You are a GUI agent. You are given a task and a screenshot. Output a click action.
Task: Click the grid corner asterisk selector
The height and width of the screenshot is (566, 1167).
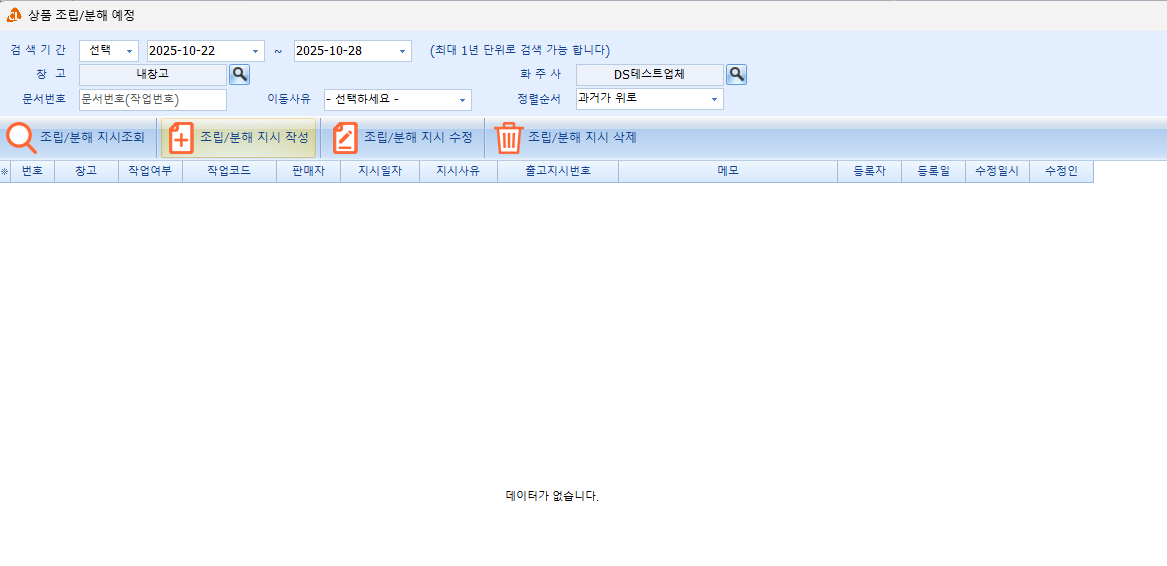tap(5, 172)
